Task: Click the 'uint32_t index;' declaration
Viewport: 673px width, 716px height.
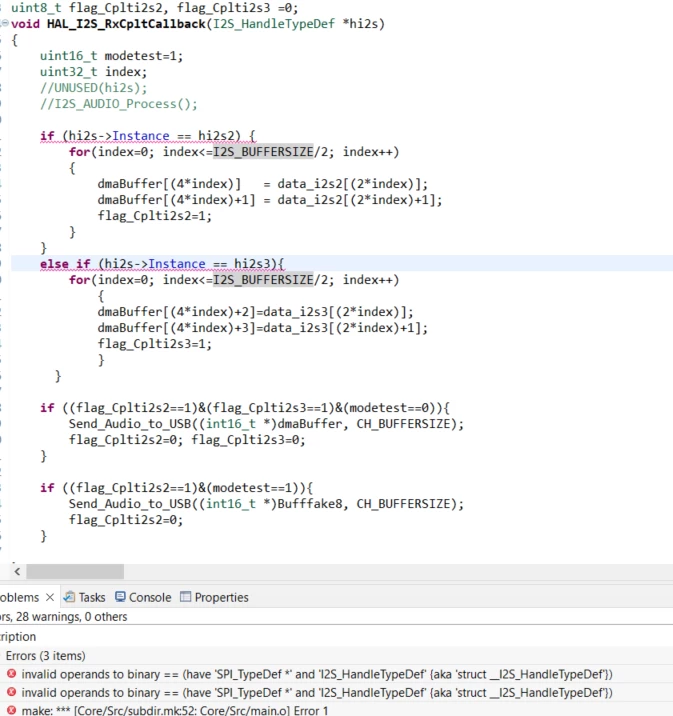Action: click(x=93, y=72)
